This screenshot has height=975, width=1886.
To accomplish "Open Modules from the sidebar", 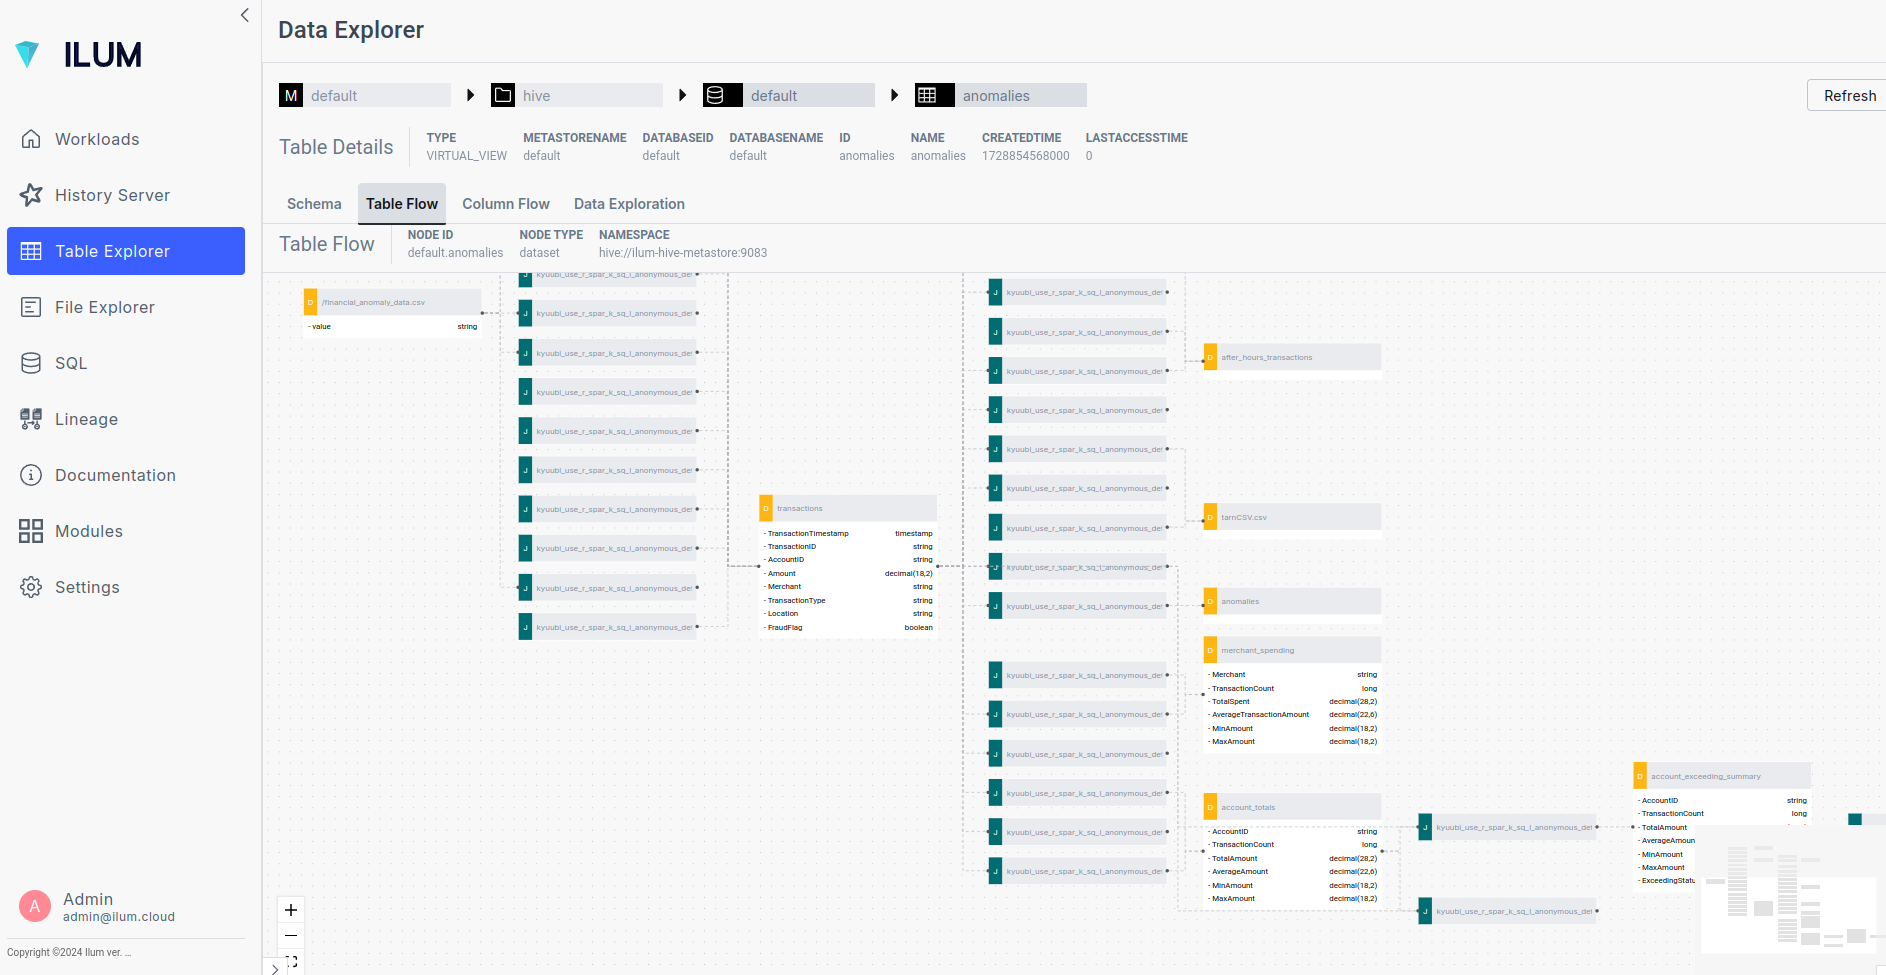I will coord(88,531).
